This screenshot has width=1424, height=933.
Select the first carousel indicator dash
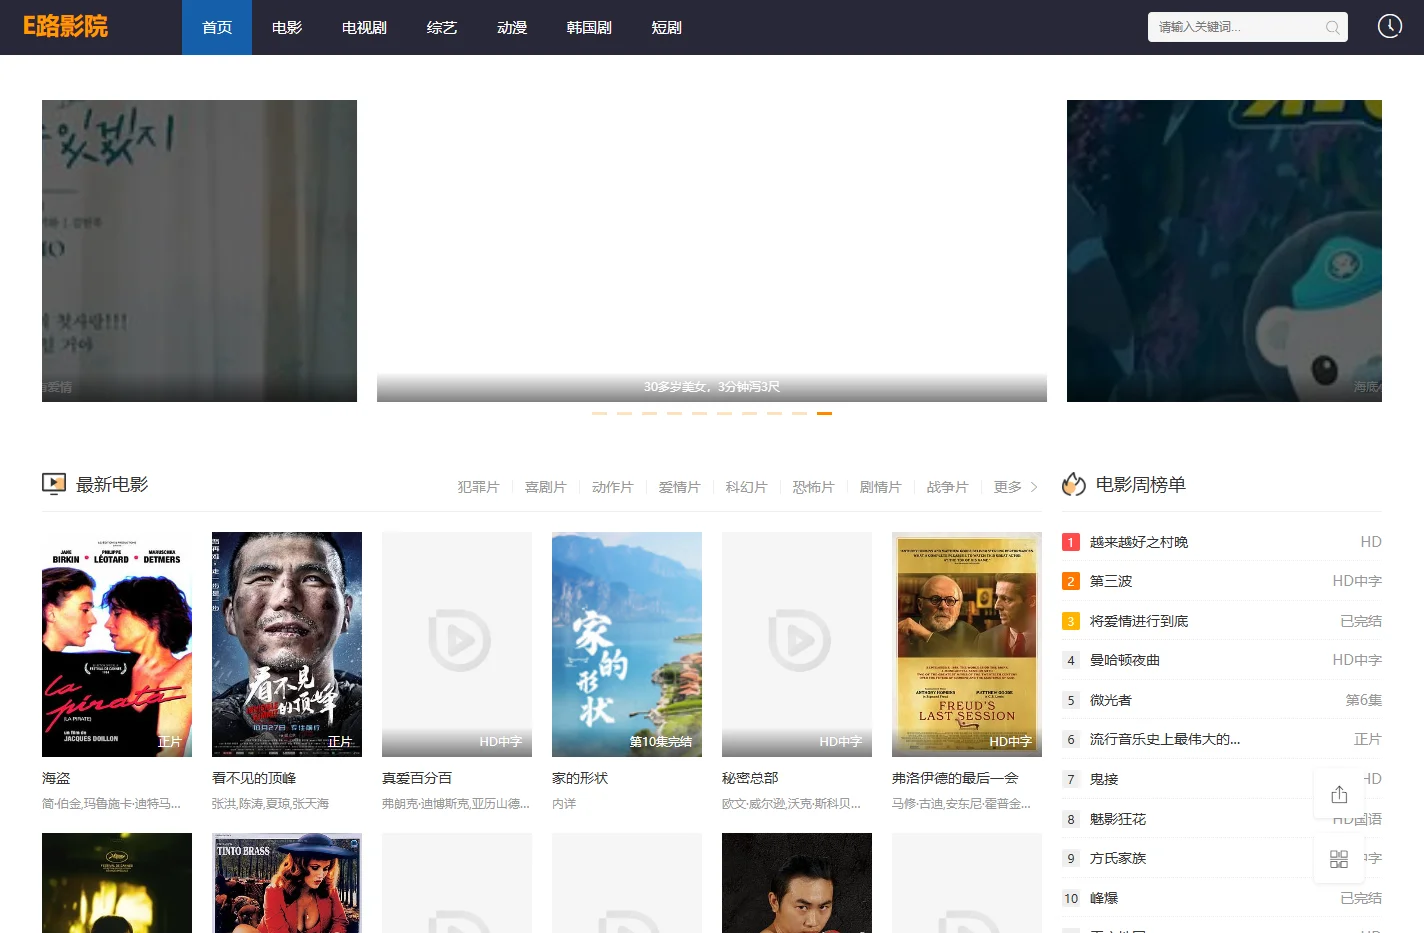[599, 413]
